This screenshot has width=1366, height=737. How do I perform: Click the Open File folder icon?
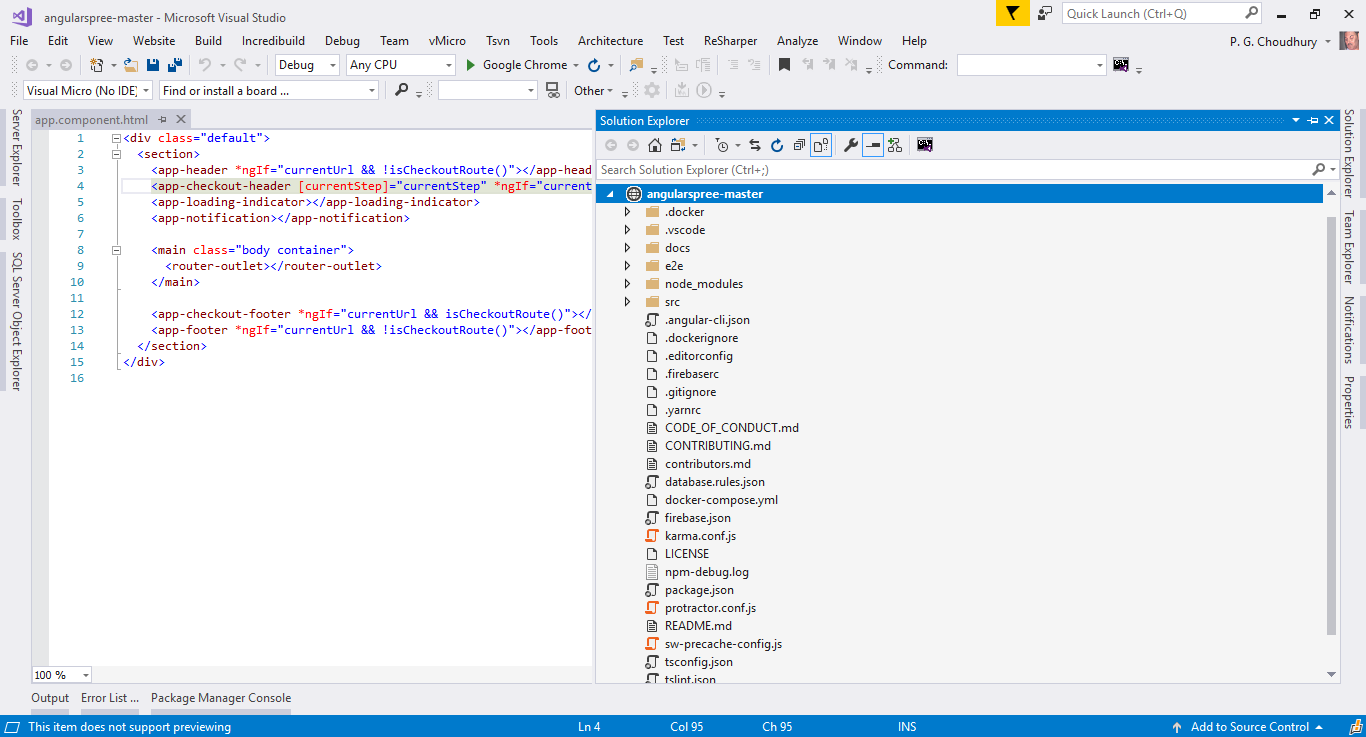131,65
